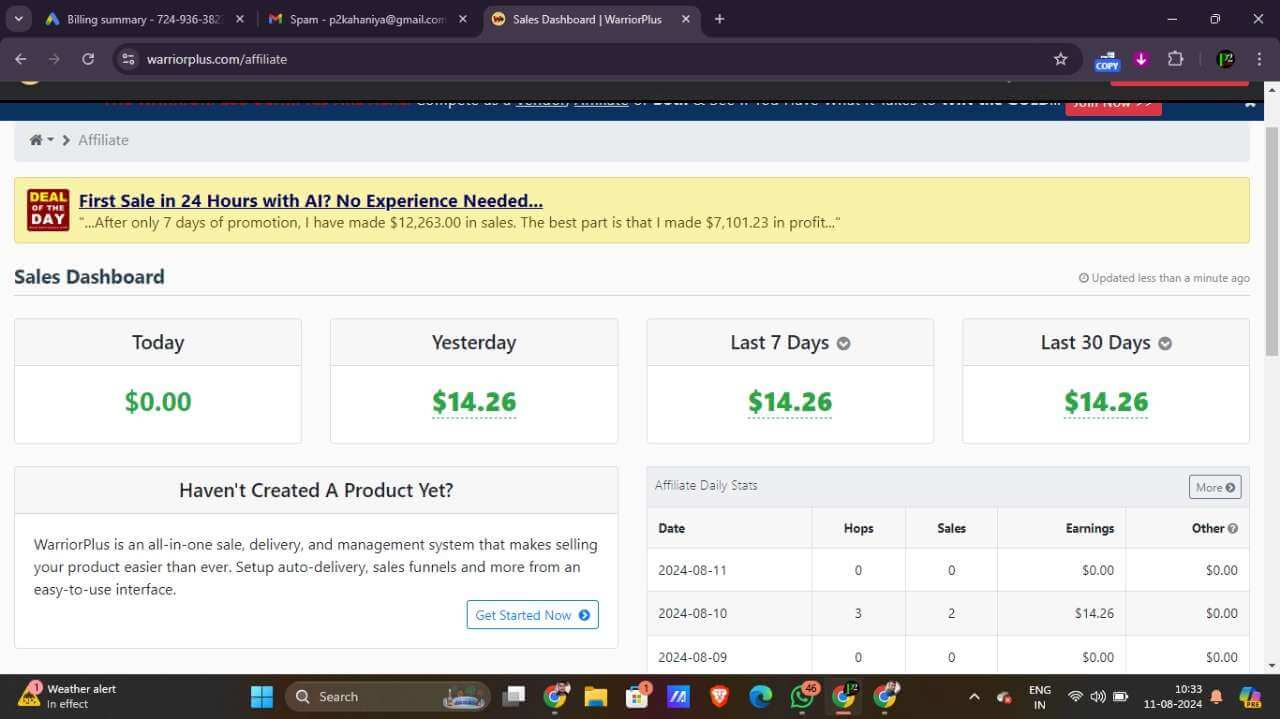Click the Deal of the Day badge

(x=47, y=209)
